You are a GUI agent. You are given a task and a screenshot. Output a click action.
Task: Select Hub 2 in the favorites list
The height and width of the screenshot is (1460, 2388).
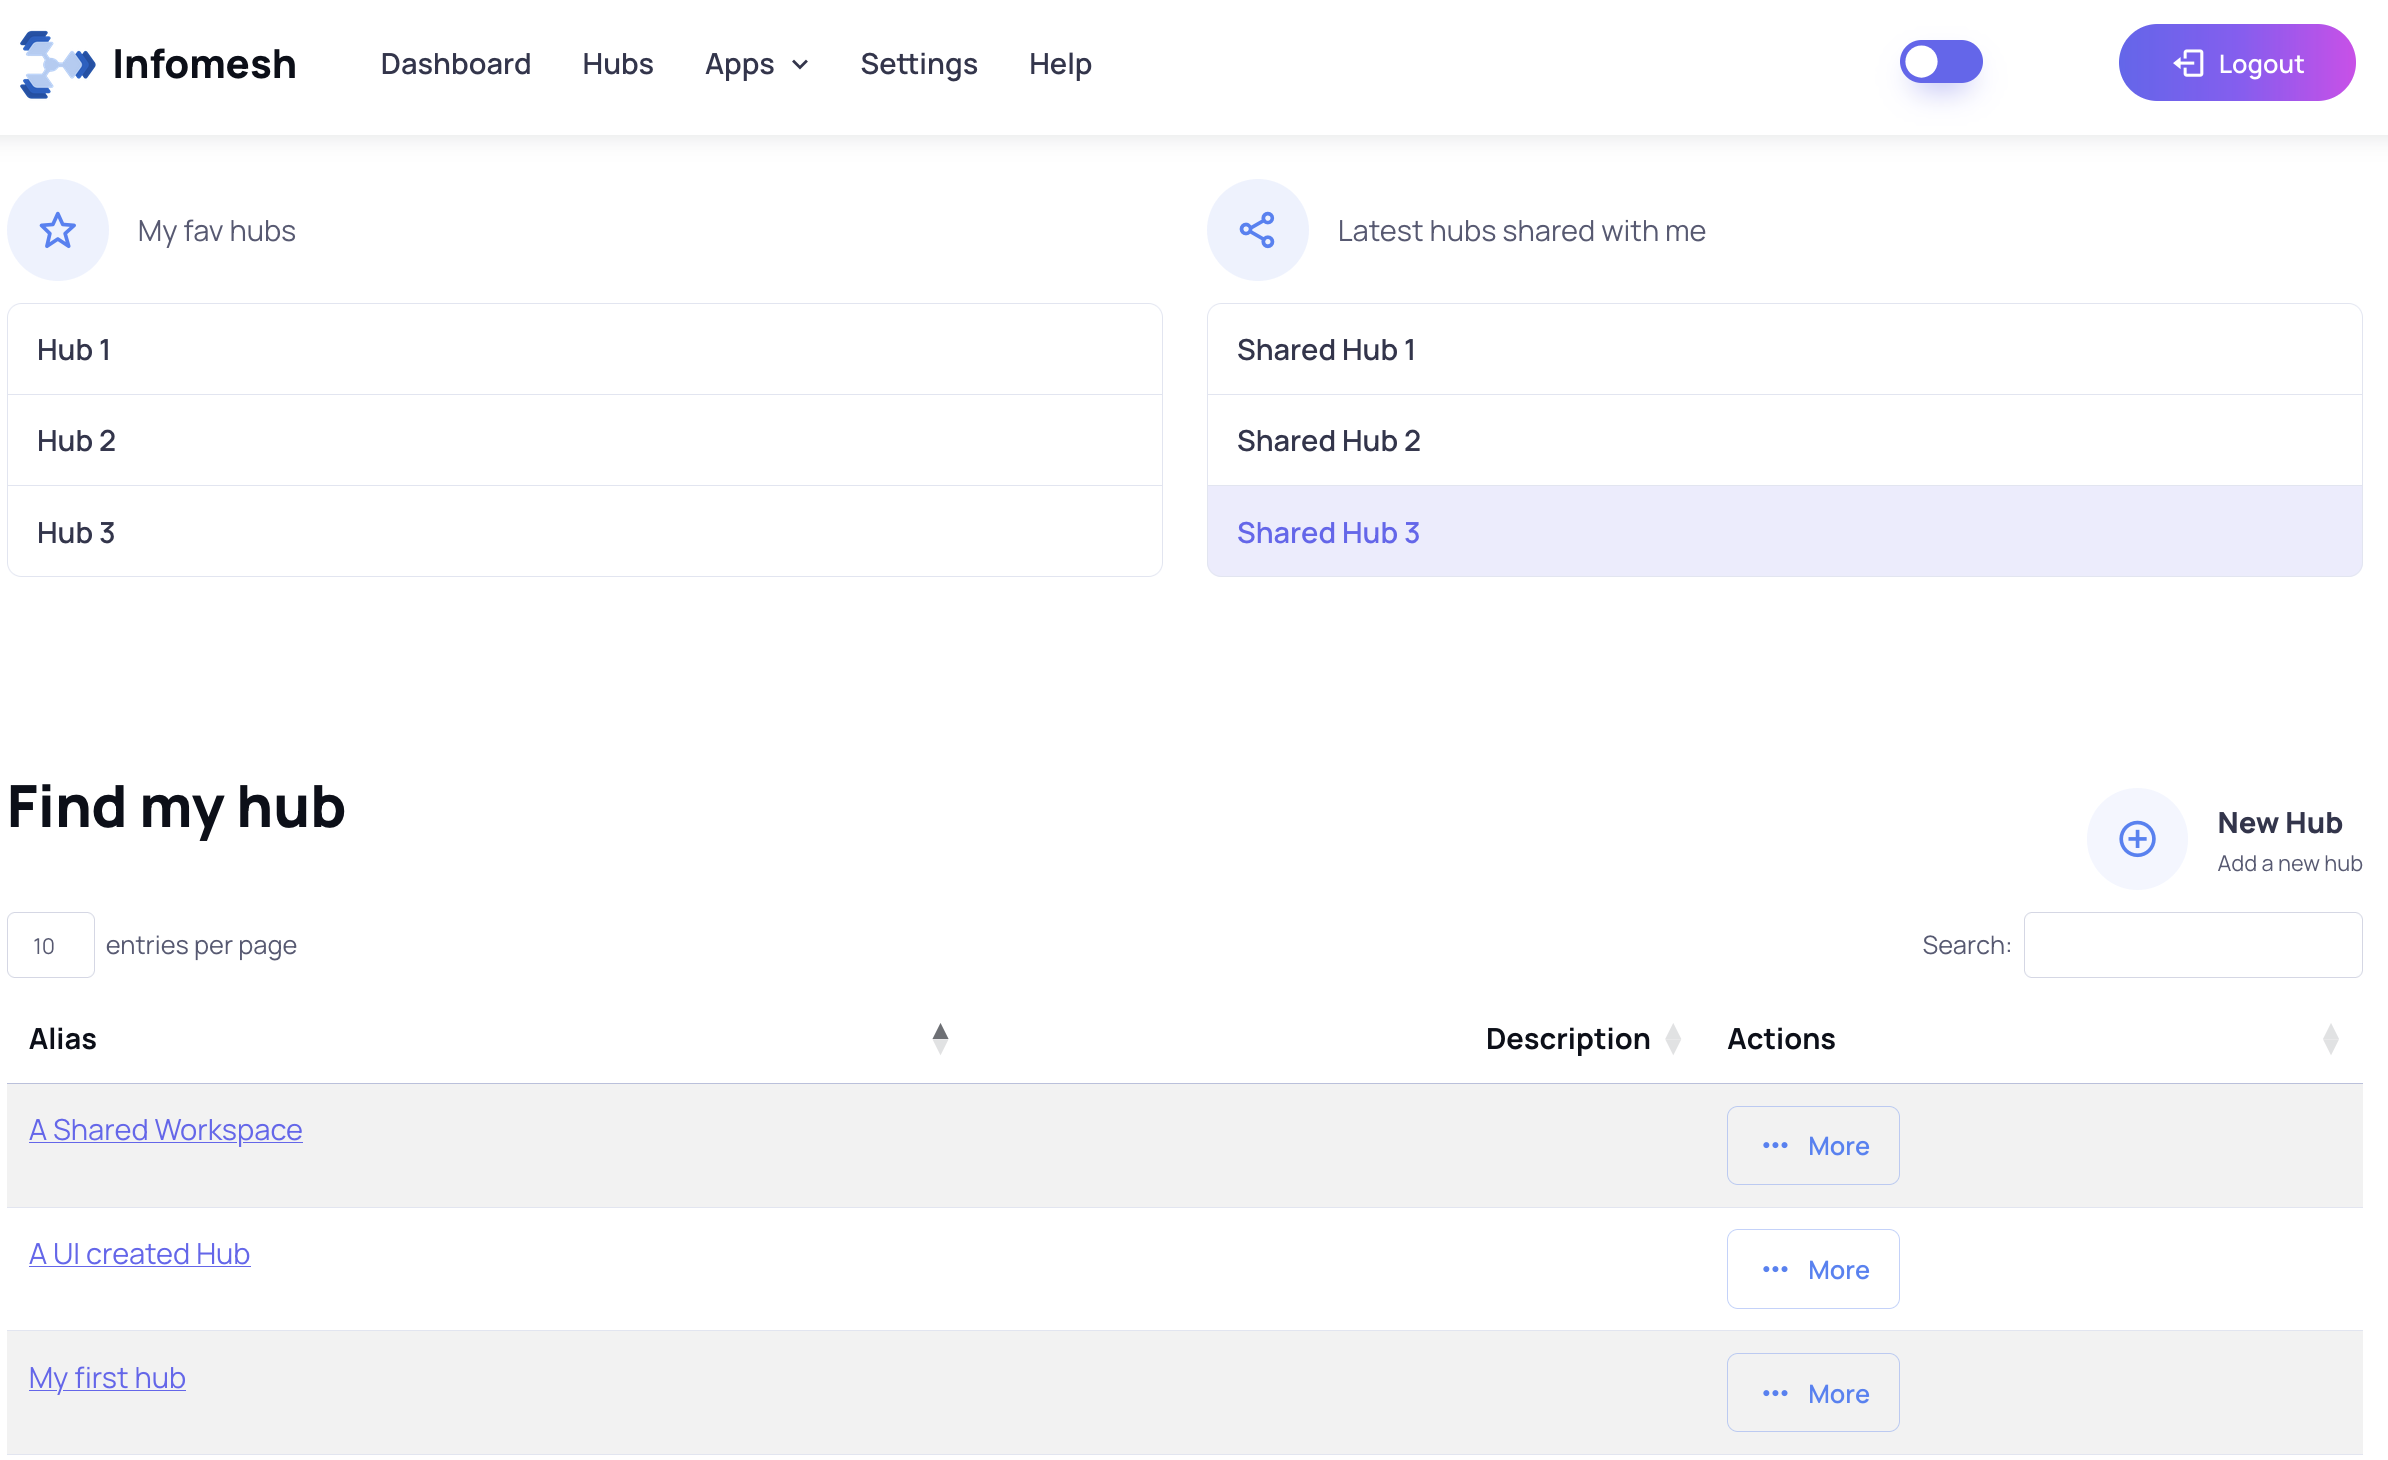tap(76, 440)
